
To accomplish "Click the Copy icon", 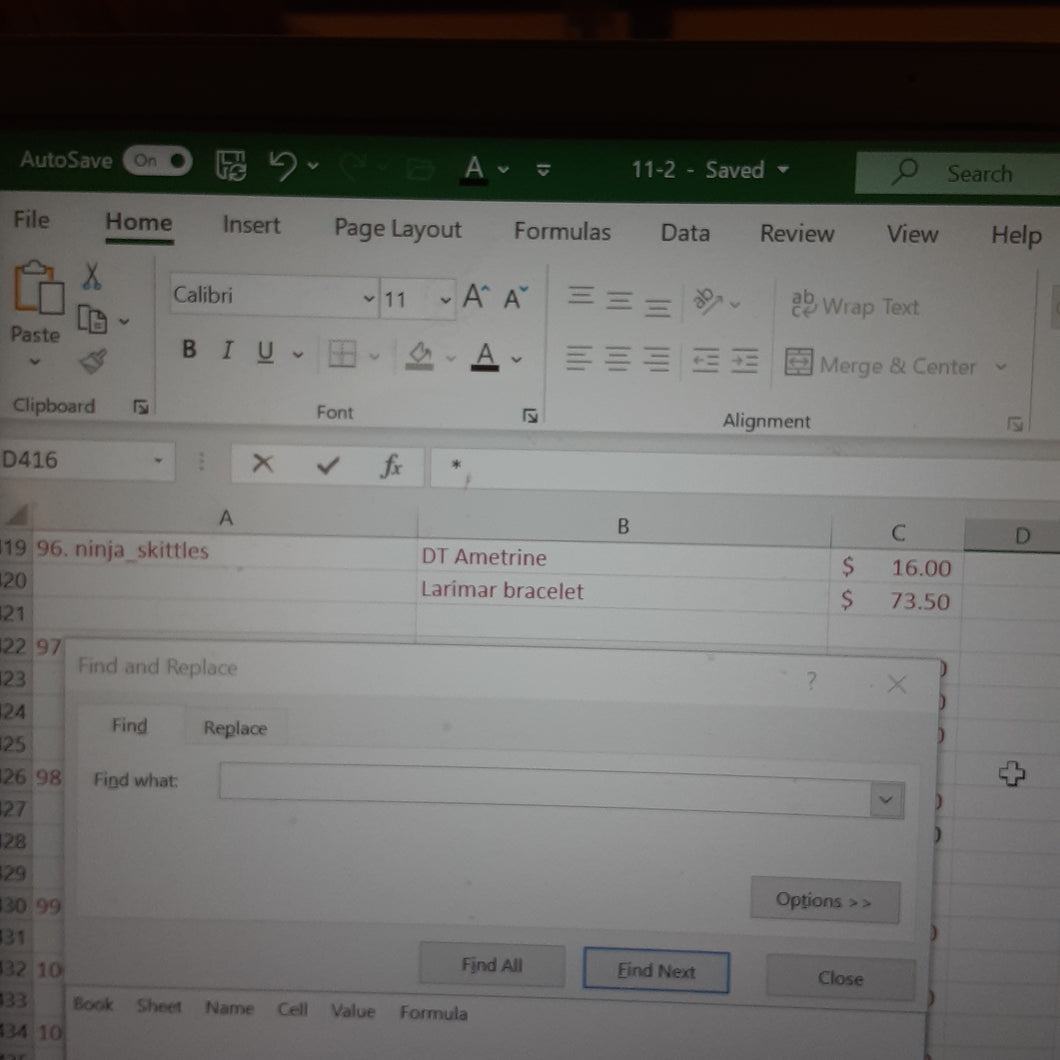I will 92,319.
